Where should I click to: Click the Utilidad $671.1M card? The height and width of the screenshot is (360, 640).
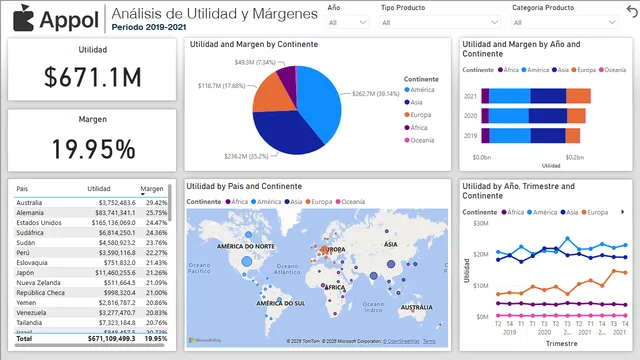[x=92, y=69]
